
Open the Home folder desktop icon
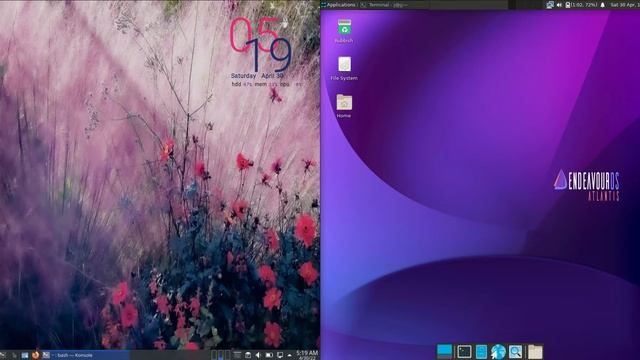pos(344,106)
